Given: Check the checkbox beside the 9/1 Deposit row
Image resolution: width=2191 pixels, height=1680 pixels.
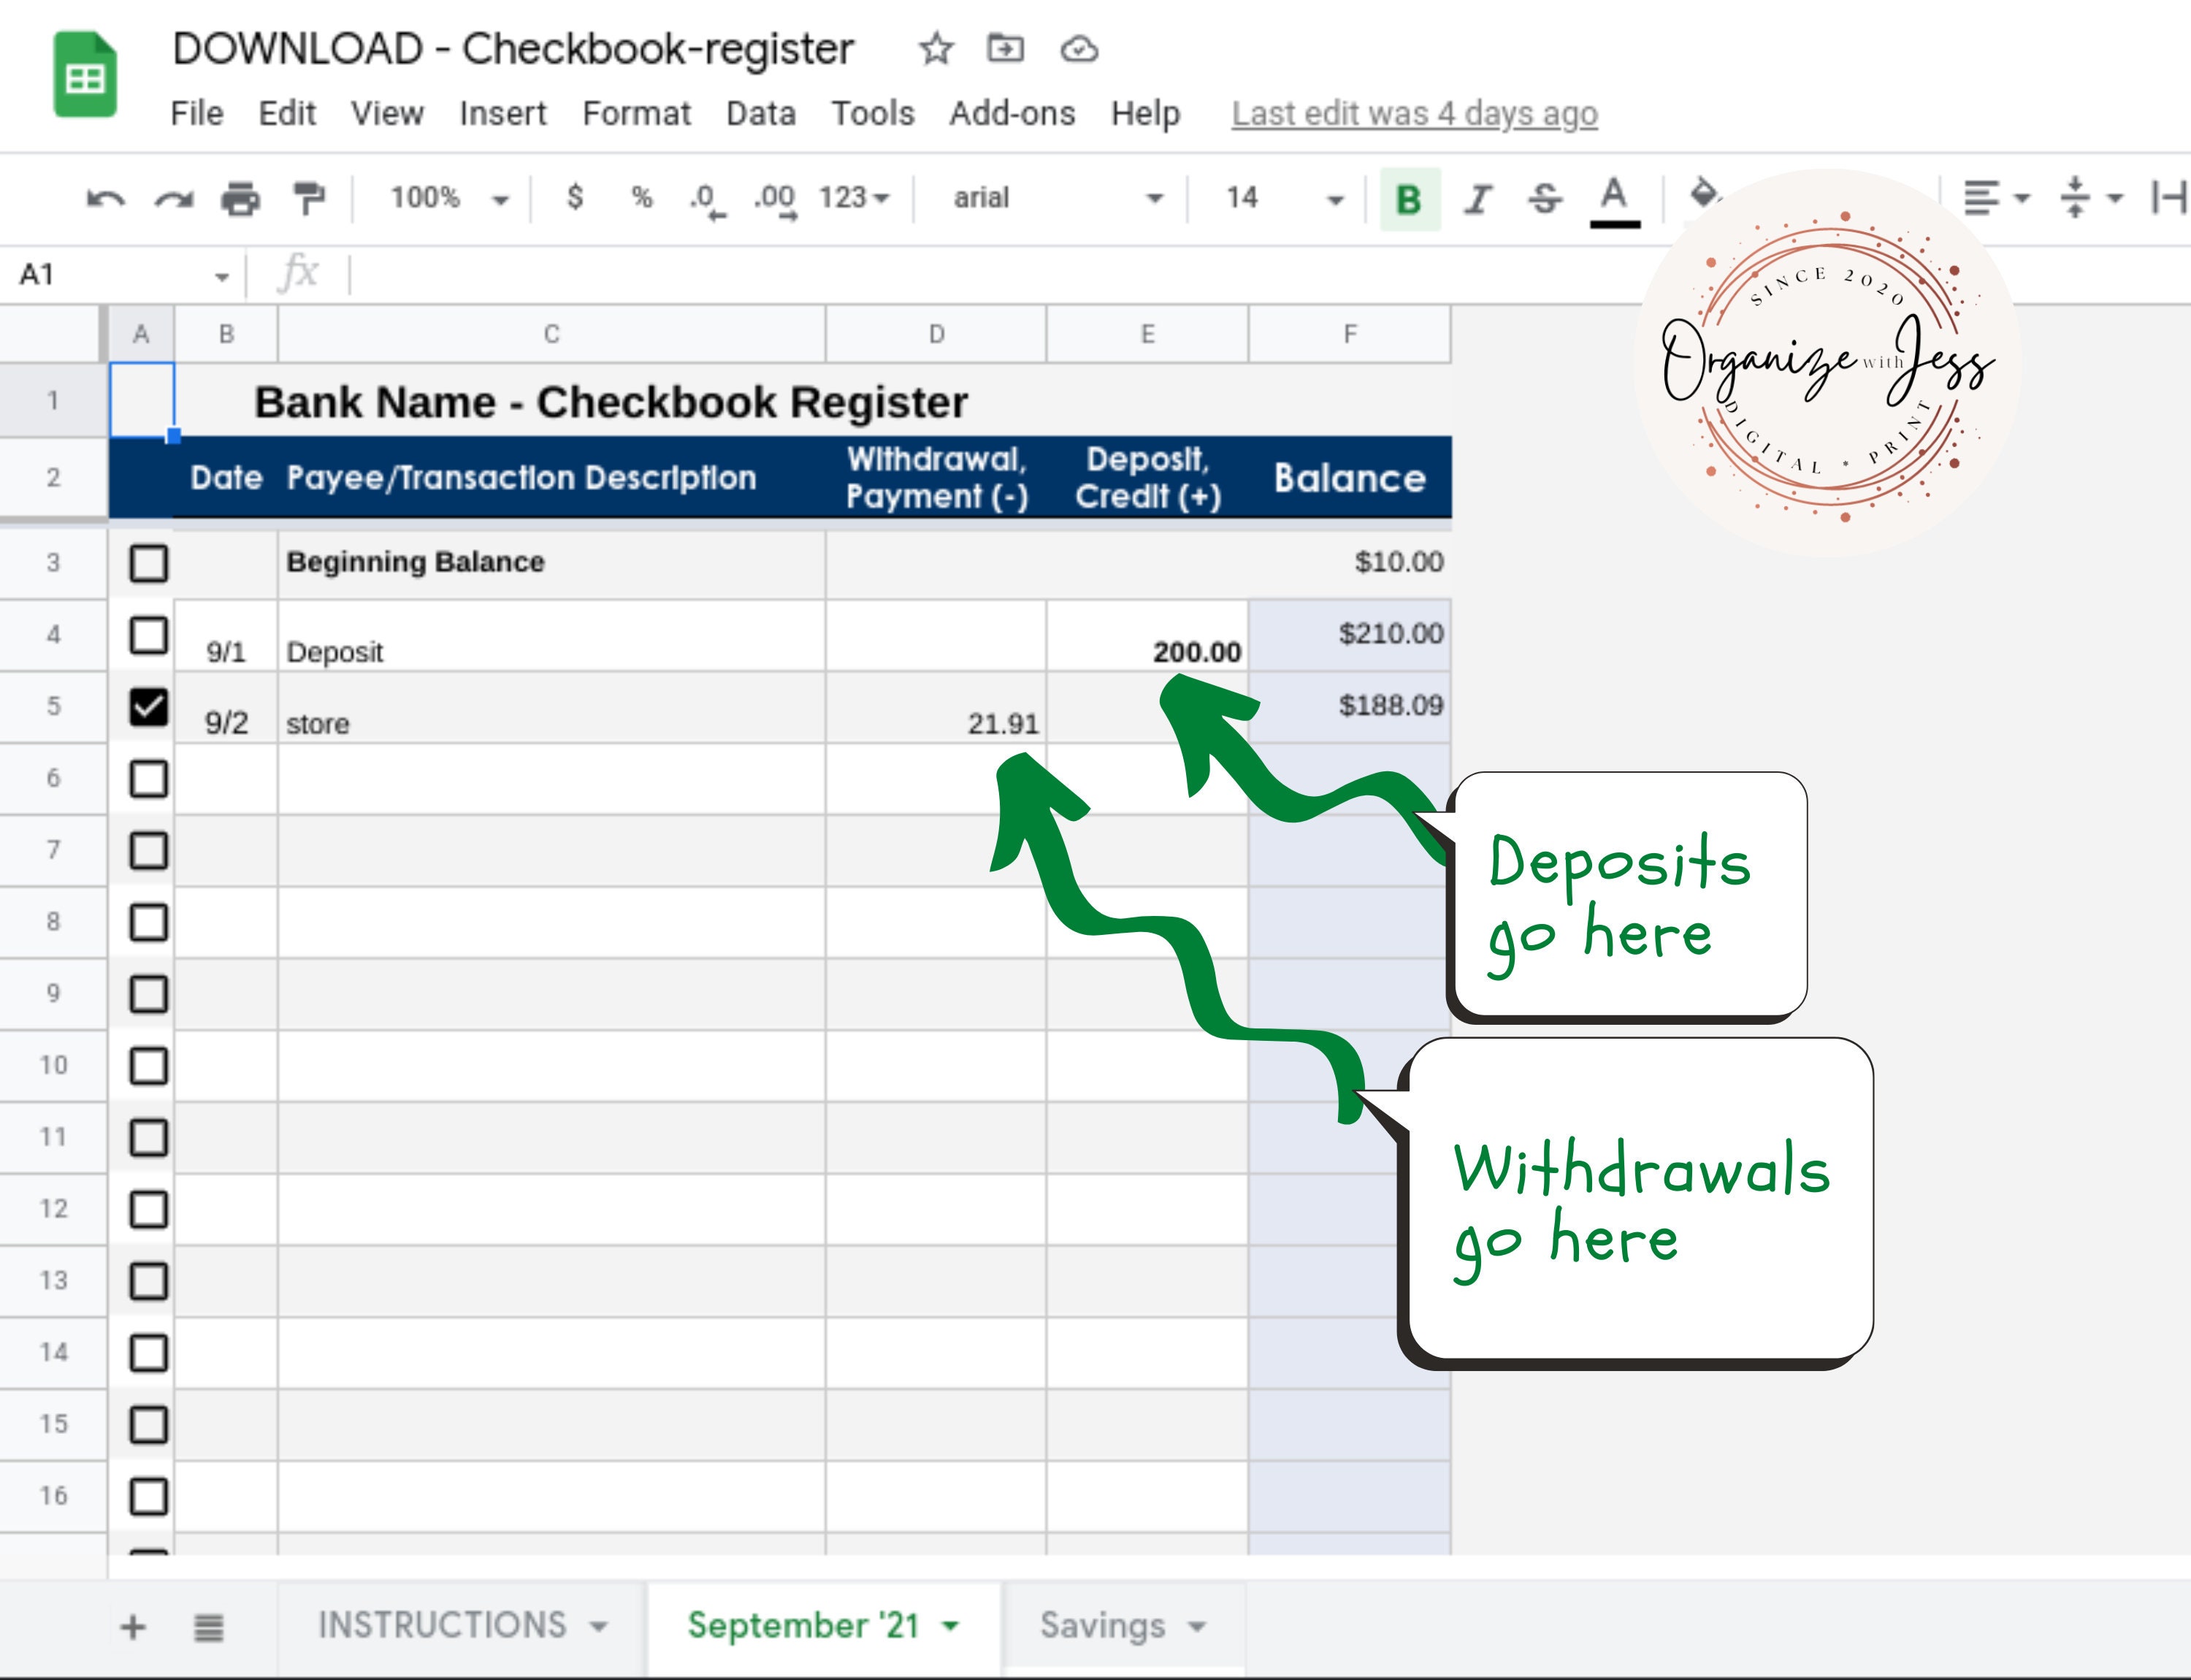Looking at the screenshot, I should pos(148,635).
